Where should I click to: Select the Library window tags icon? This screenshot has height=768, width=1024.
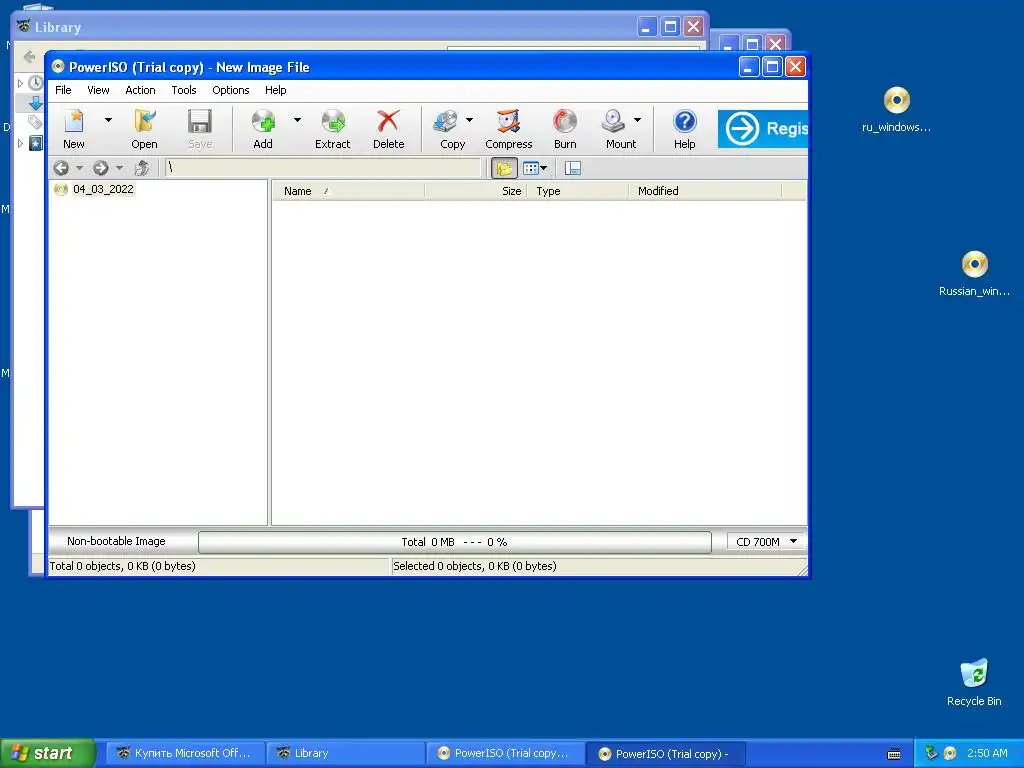click(x=35, y=122)
